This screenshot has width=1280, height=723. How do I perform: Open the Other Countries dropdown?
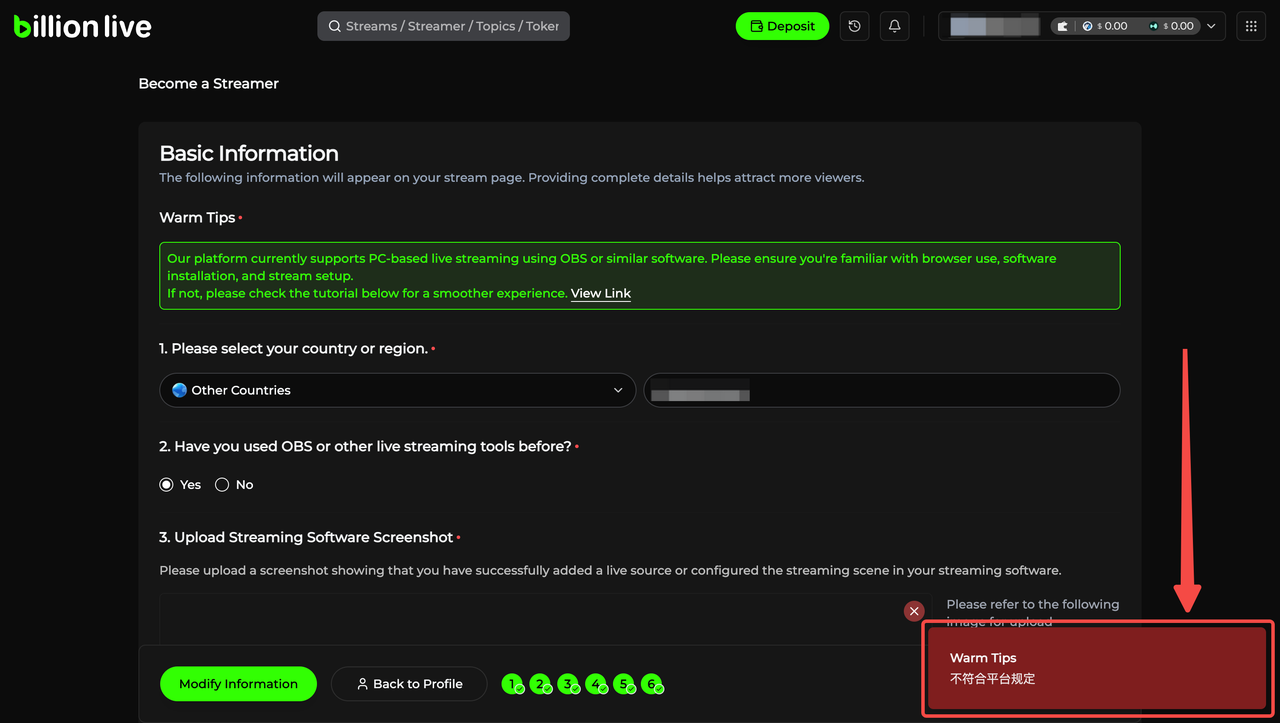[397, 390]
